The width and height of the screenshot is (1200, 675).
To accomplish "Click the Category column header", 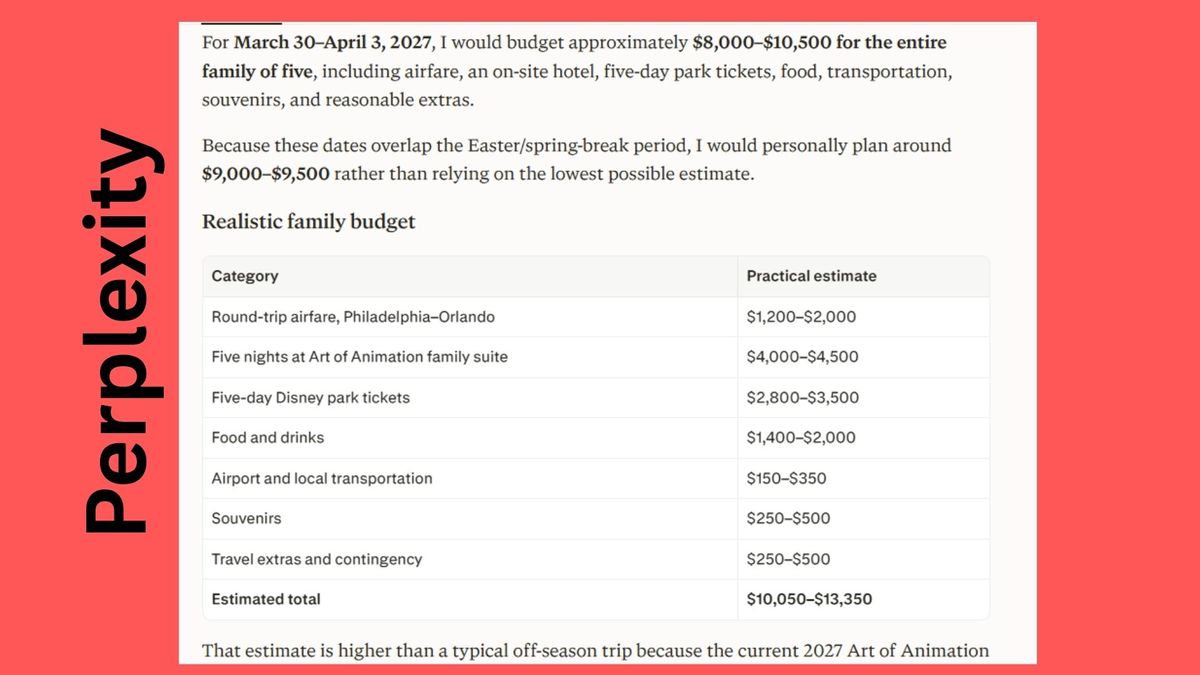I will [245, 276].
